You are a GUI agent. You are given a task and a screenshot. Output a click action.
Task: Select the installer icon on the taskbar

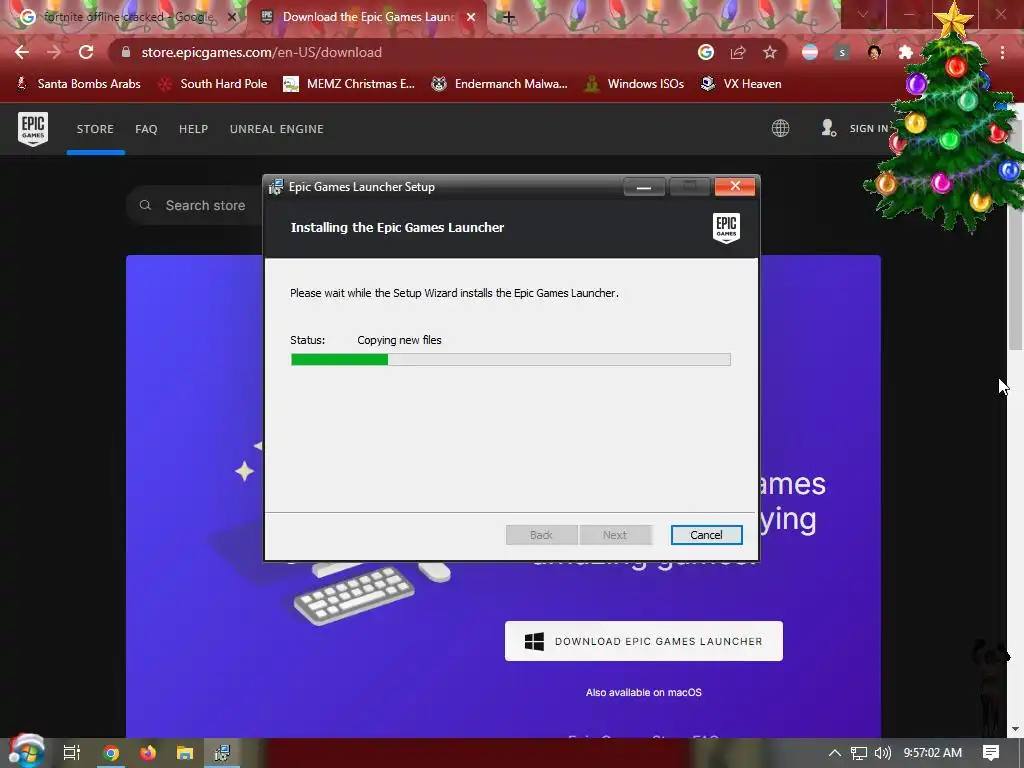click(x=222, y=753)
